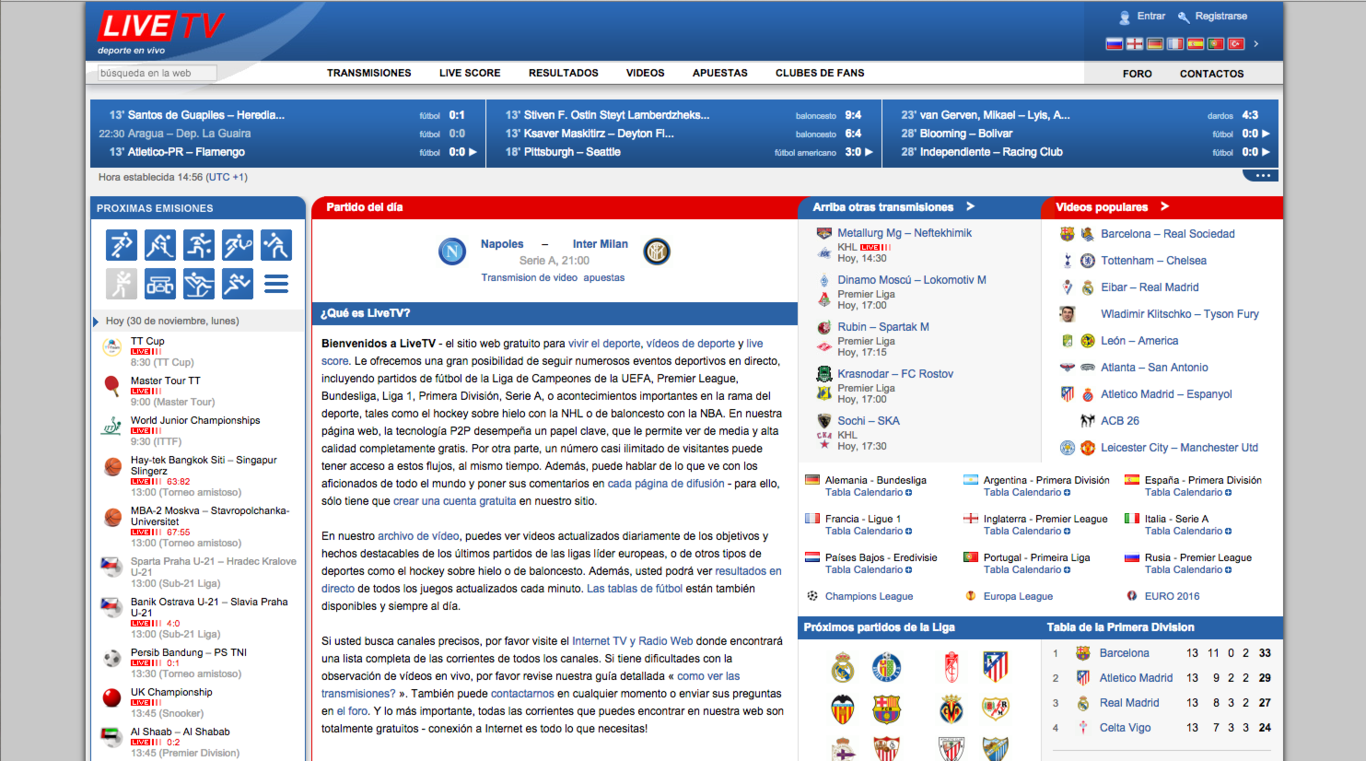
Task: Collapse the Hoy (30 de noviembre) section
Action: (96, 322)
